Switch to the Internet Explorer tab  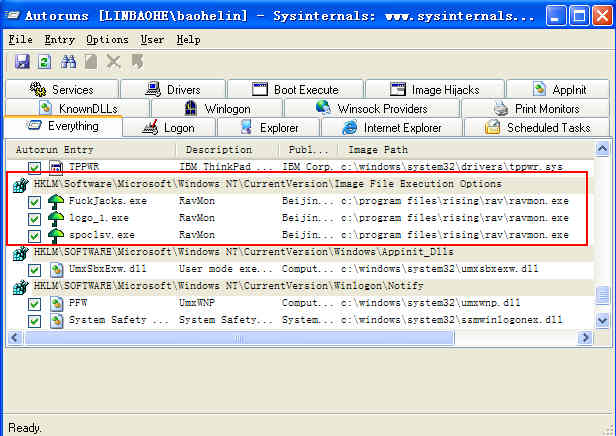coord(392,127)
